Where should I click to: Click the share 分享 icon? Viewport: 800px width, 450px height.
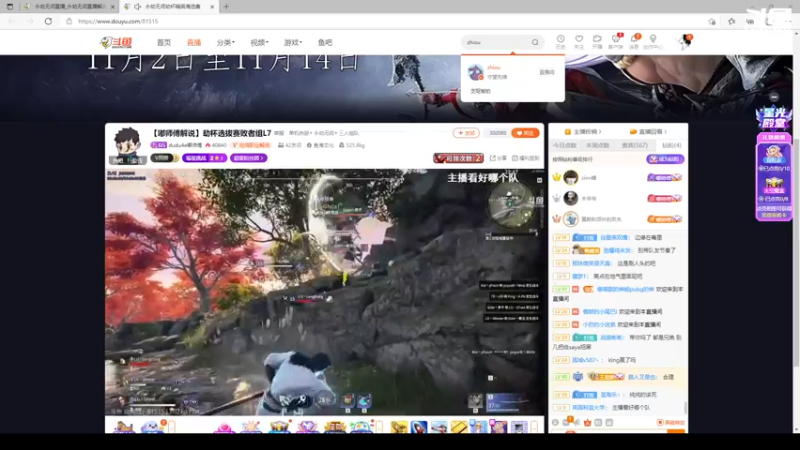498,158
